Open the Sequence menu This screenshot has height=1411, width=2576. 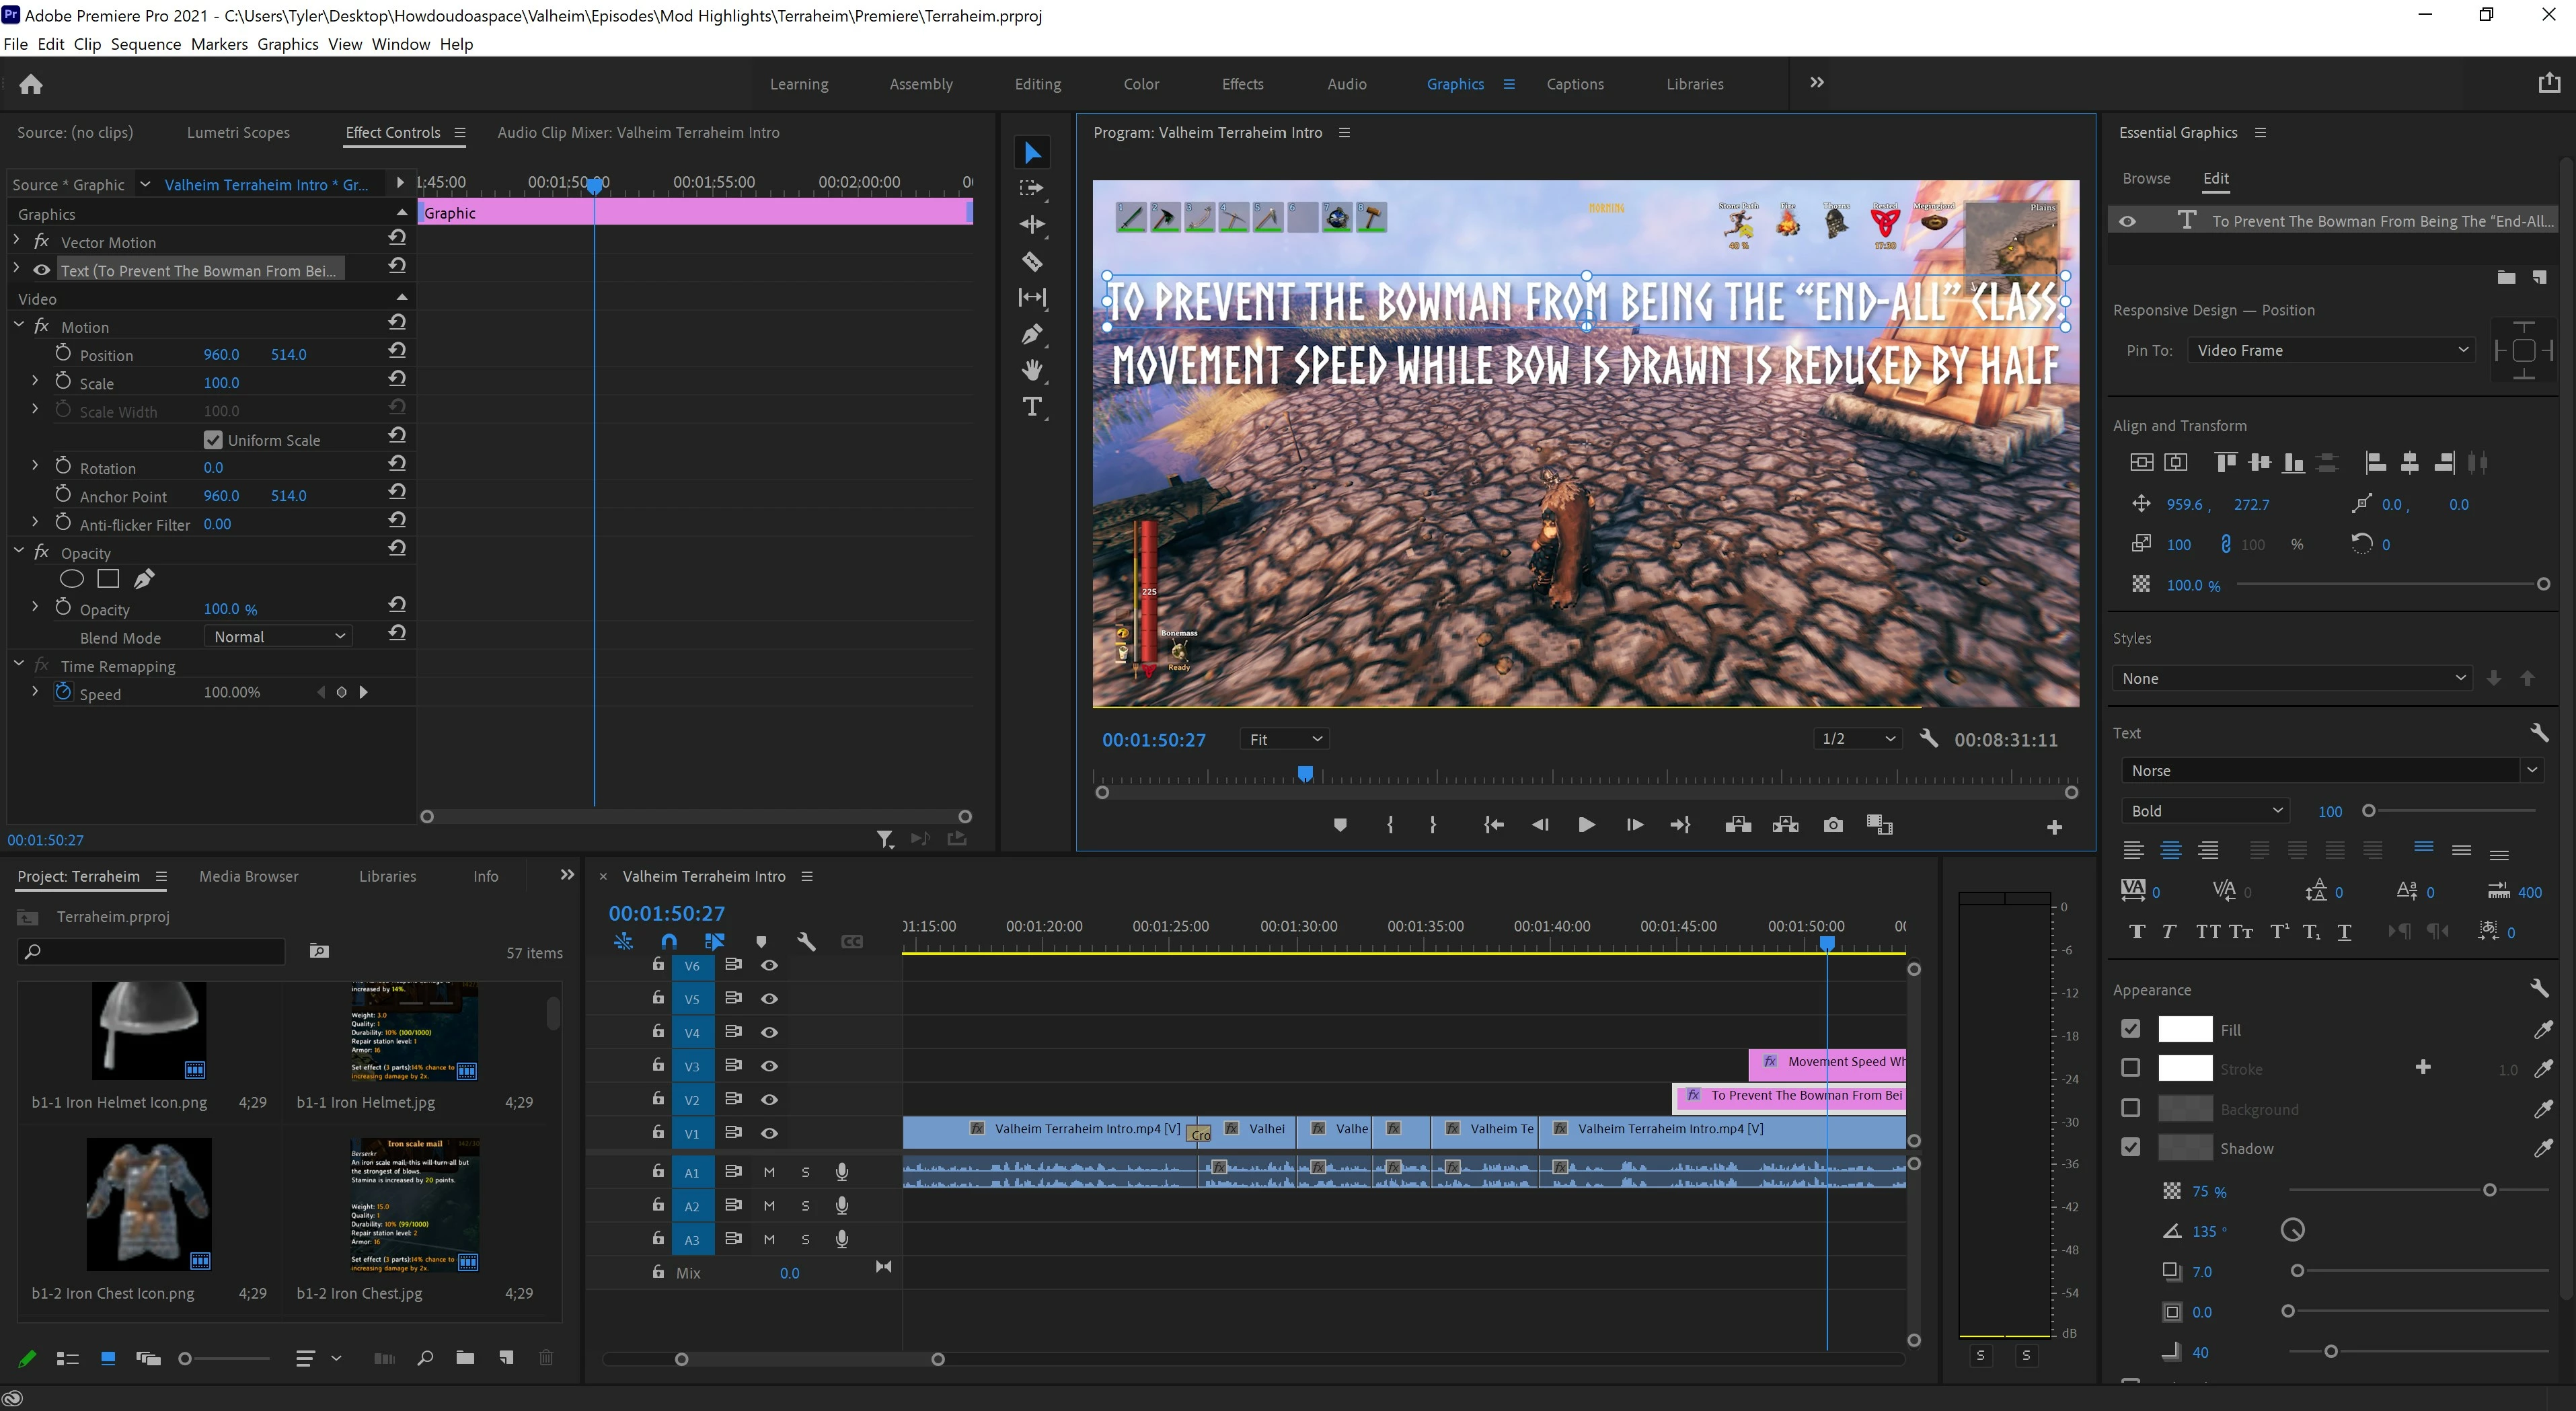[145, 44]
